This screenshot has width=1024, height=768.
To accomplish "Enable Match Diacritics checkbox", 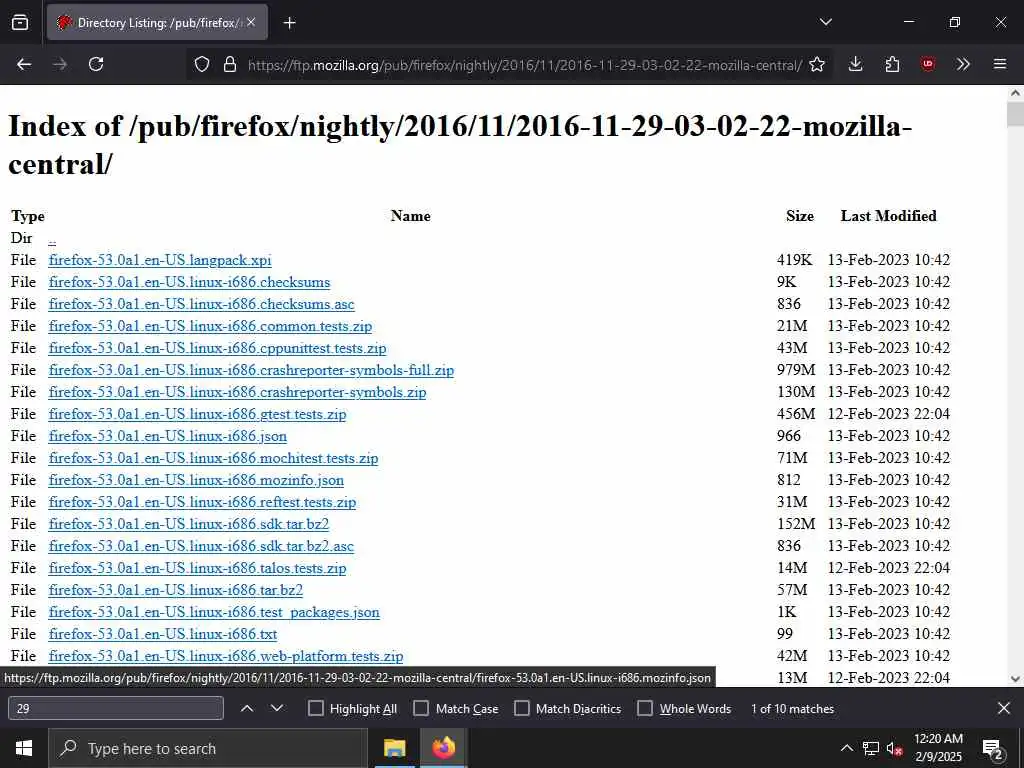I will coord(522,709).
